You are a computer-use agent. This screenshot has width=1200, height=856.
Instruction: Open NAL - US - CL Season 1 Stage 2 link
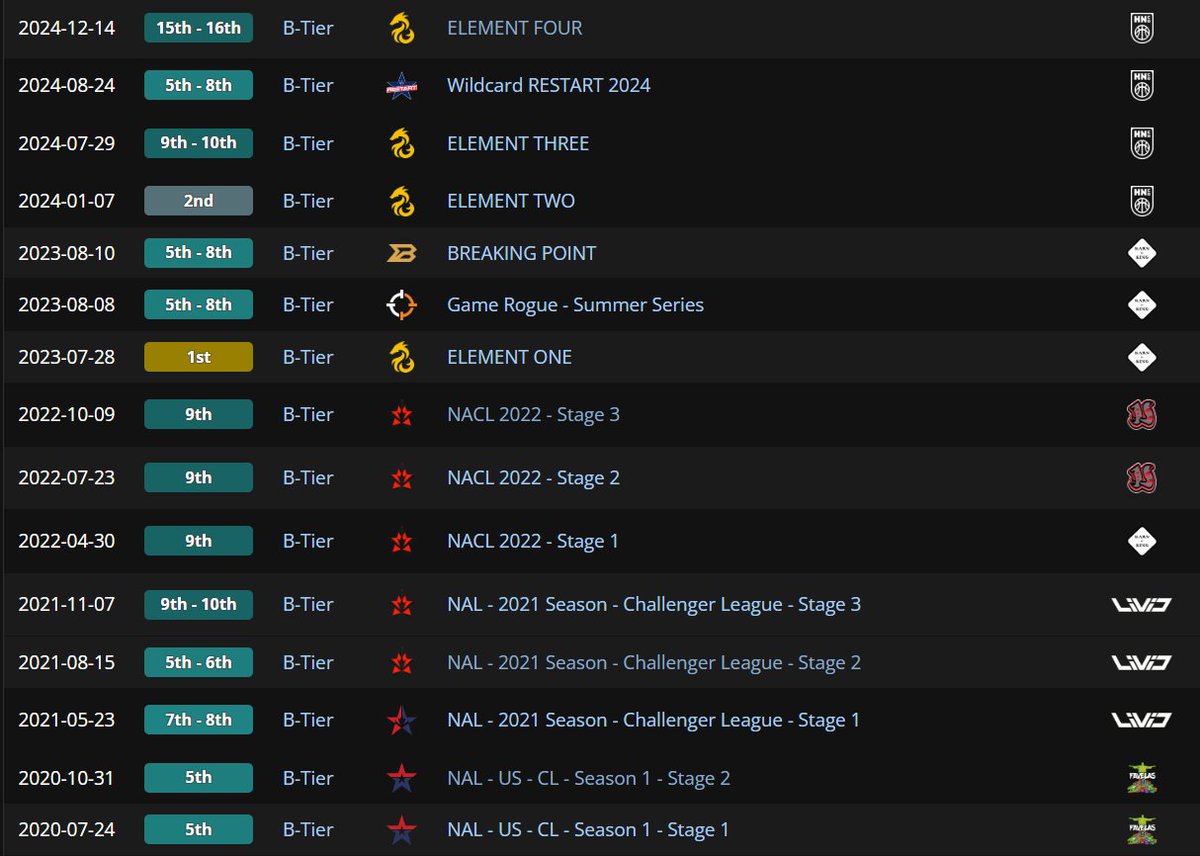click(x=588, y=778)
